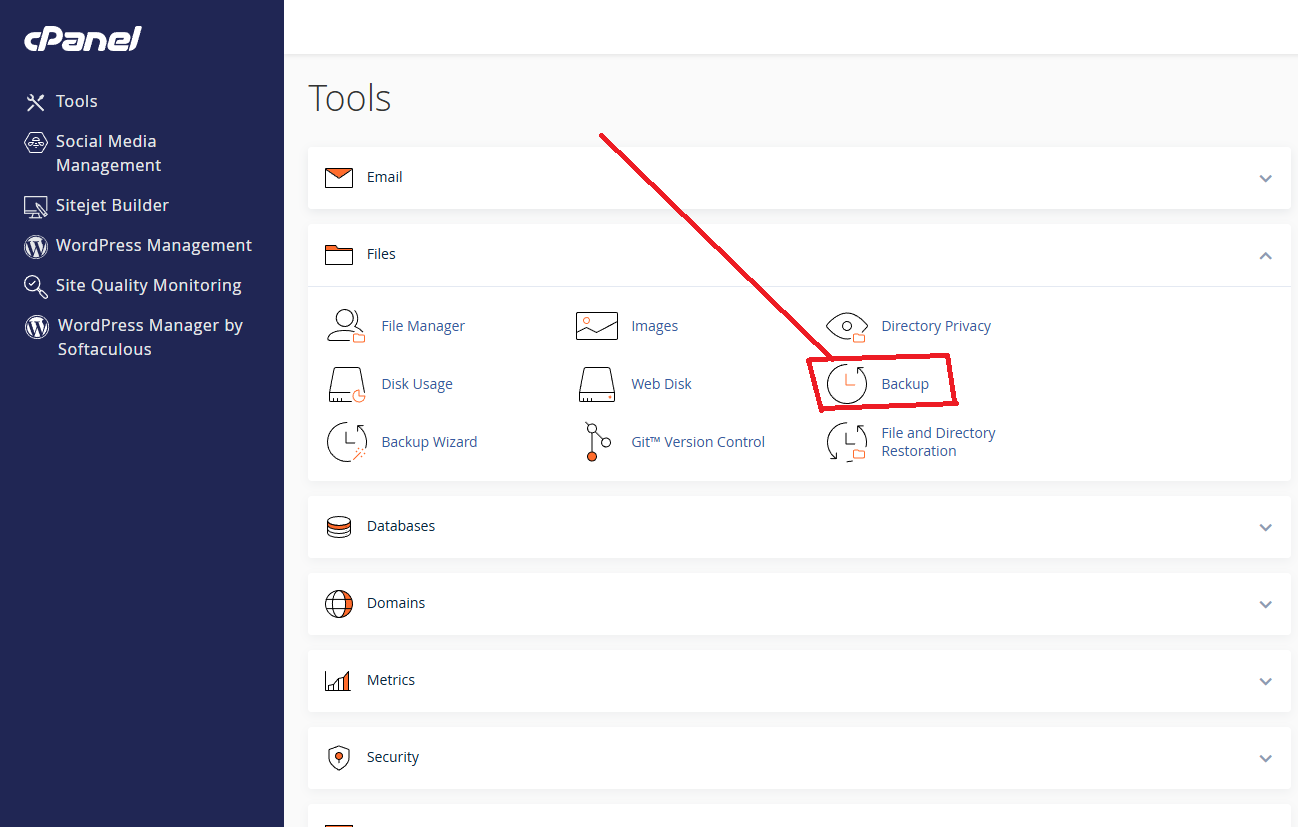Click the Email section title text
This screenshot has height=827, width=1298.
point(385,178)
